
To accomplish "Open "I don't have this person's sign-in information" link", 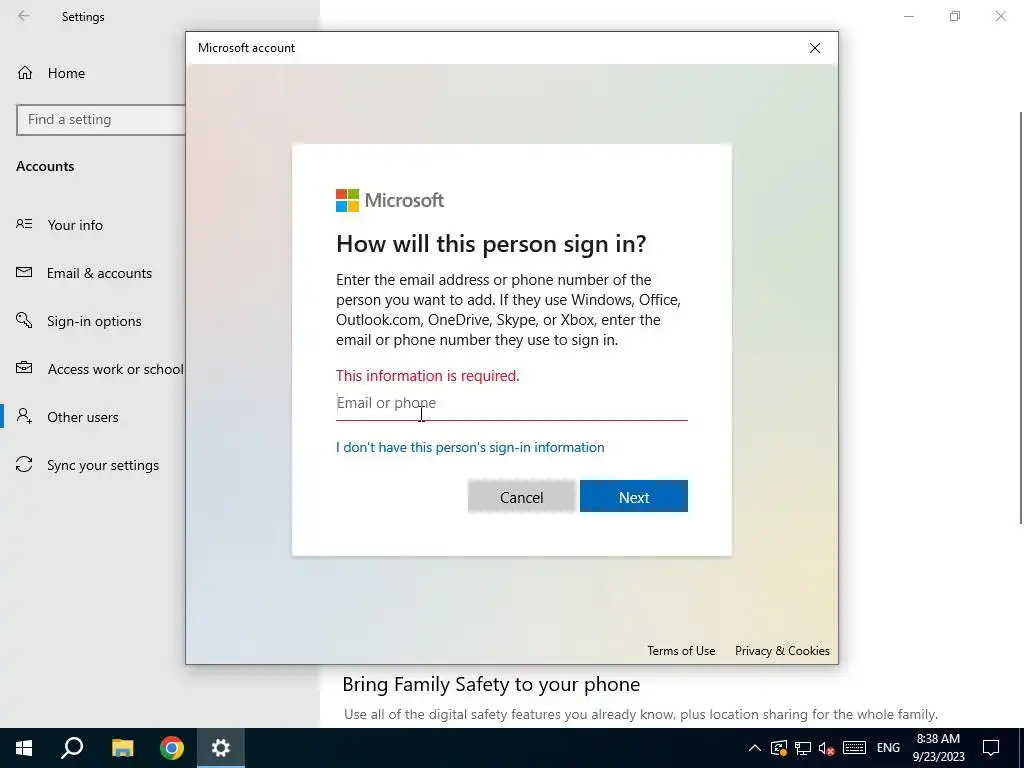I will click(x=470, y=447).
